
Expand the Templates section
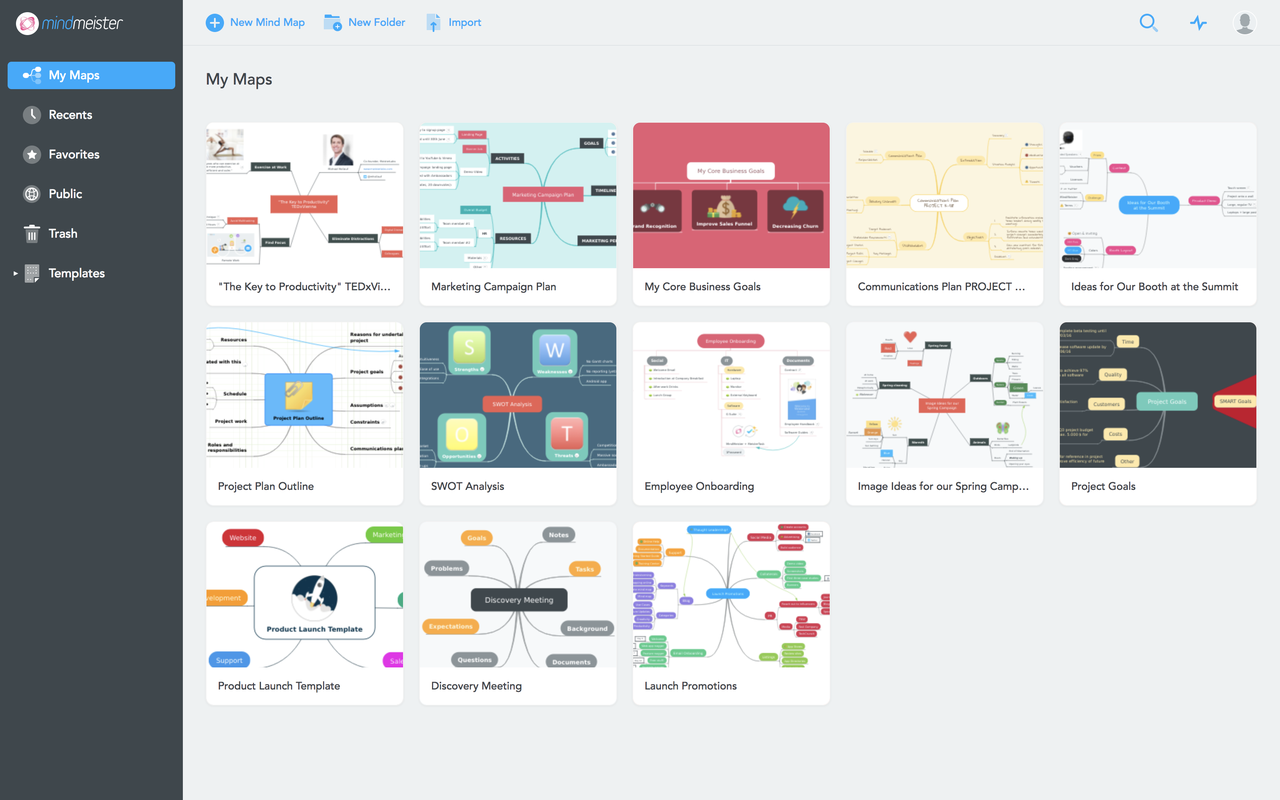[14, 273]
